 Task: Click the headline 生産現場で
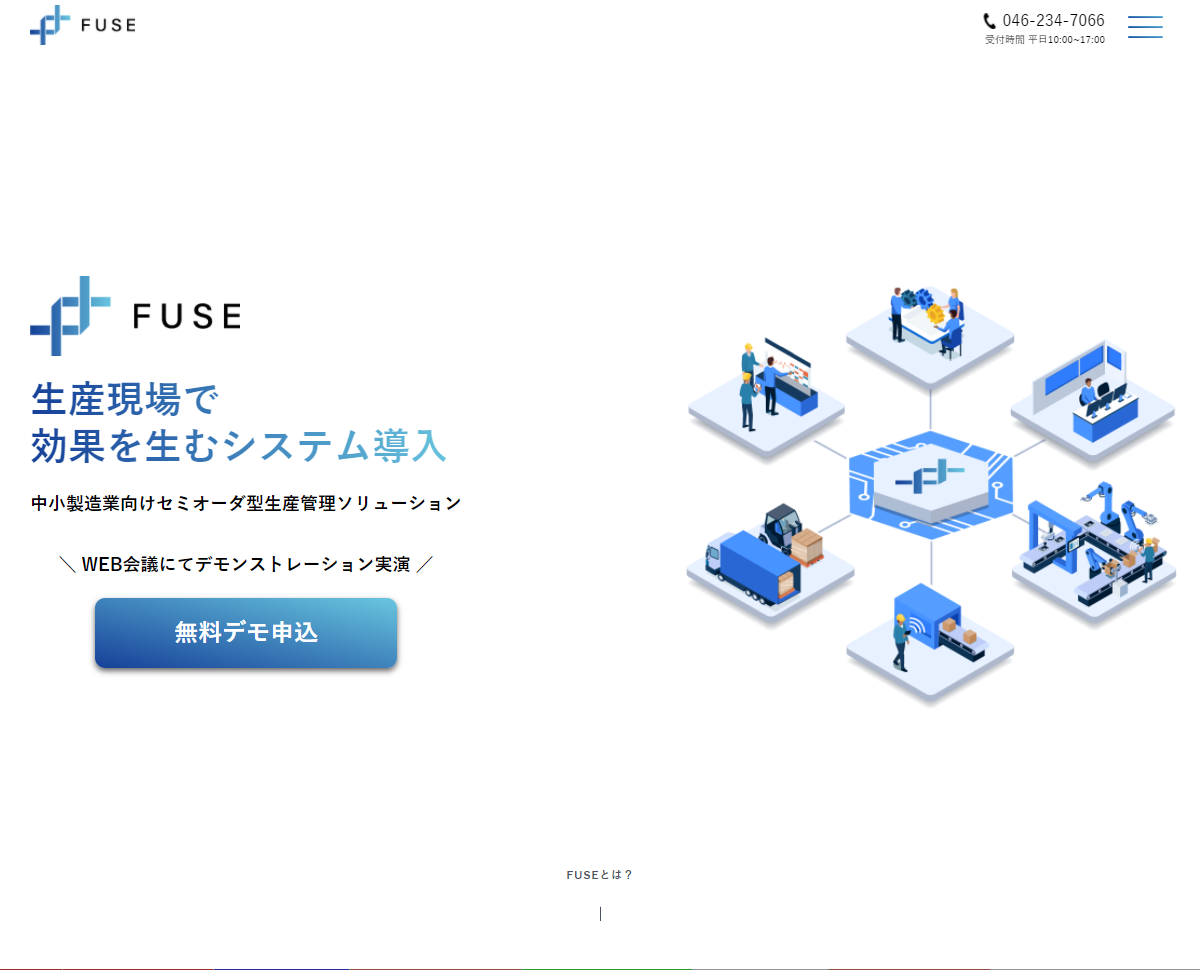click(124, 399)
